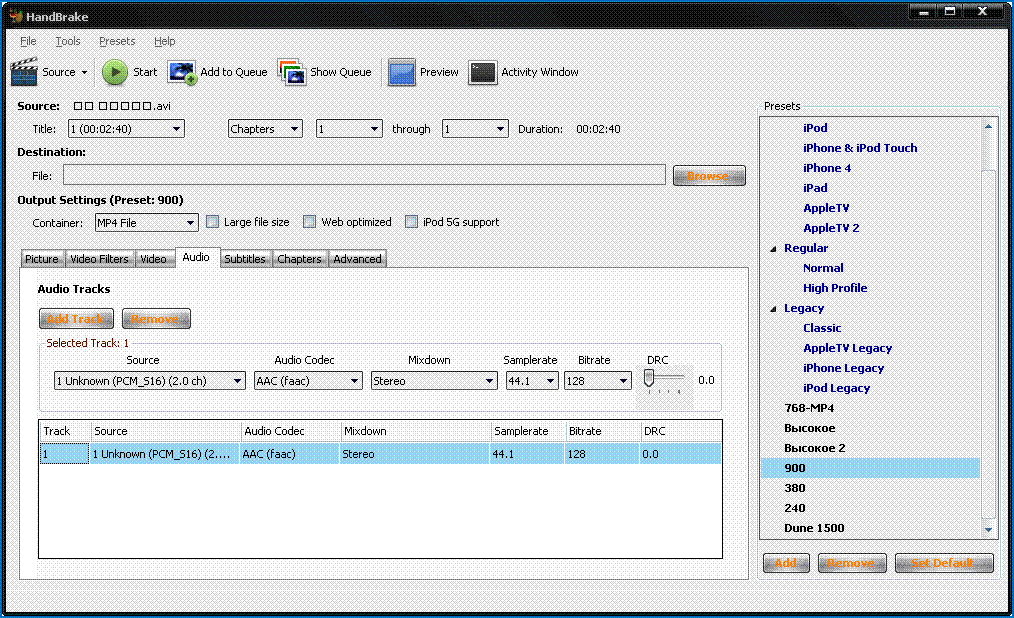The image size is (1014, 618).
Task: Click the Source clapperboard icon
Action: point(24,72)
